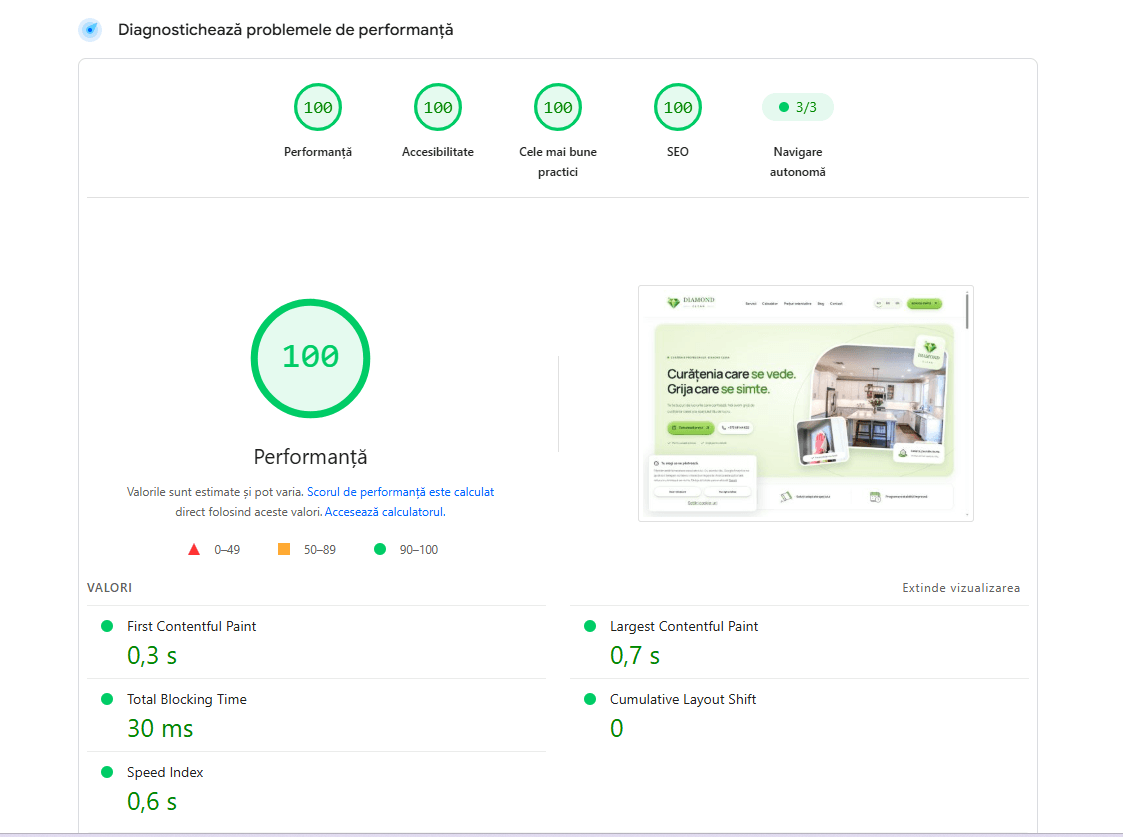Click the '0,6 s' Speed Index value

tap(152, 802)
